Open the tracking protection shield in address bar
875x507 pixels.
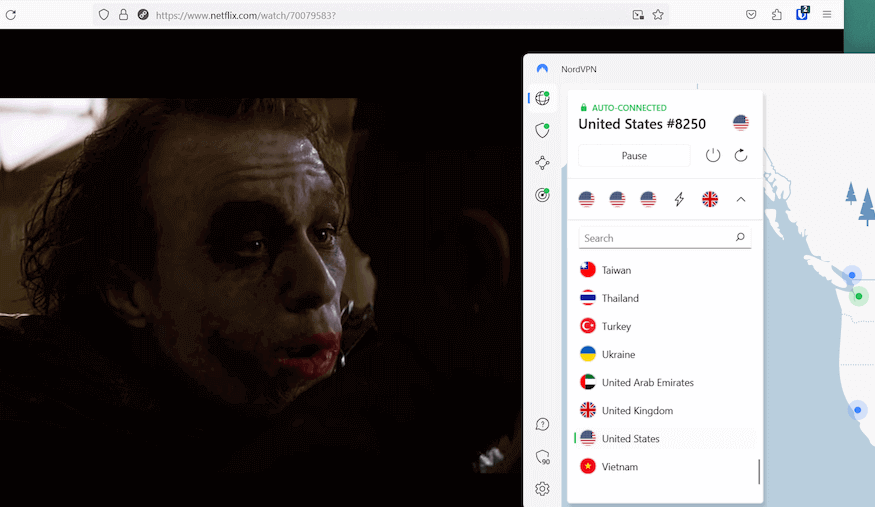click(104, 15)
